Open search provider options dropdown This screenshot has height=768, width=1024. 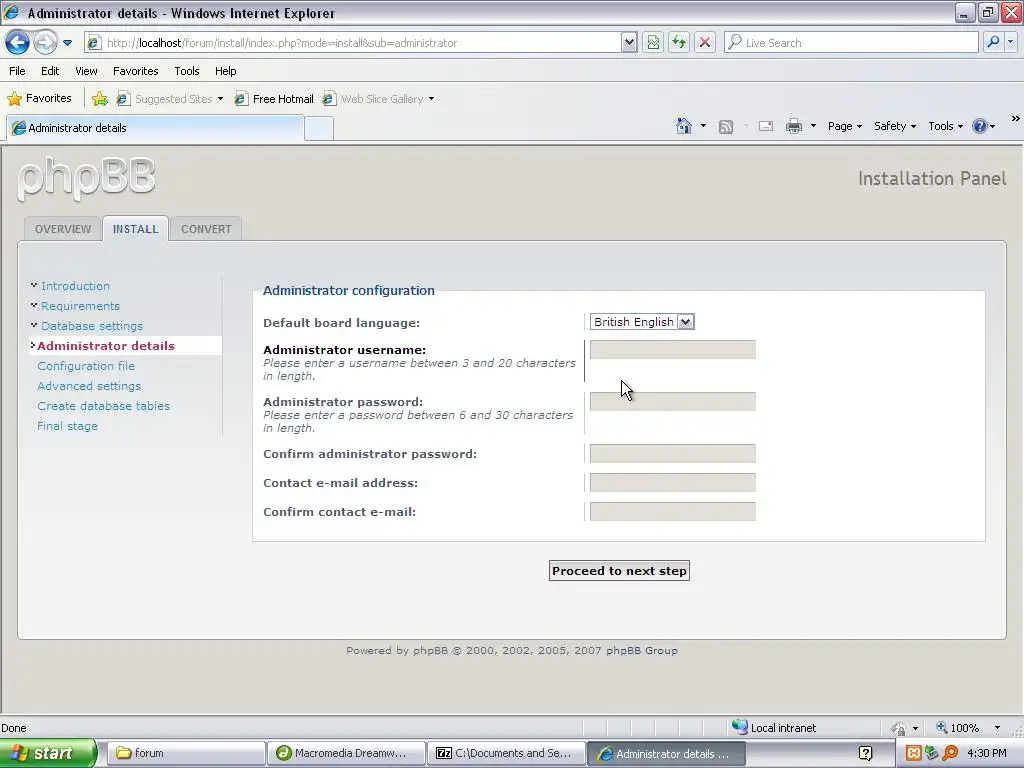(1010, 42)
